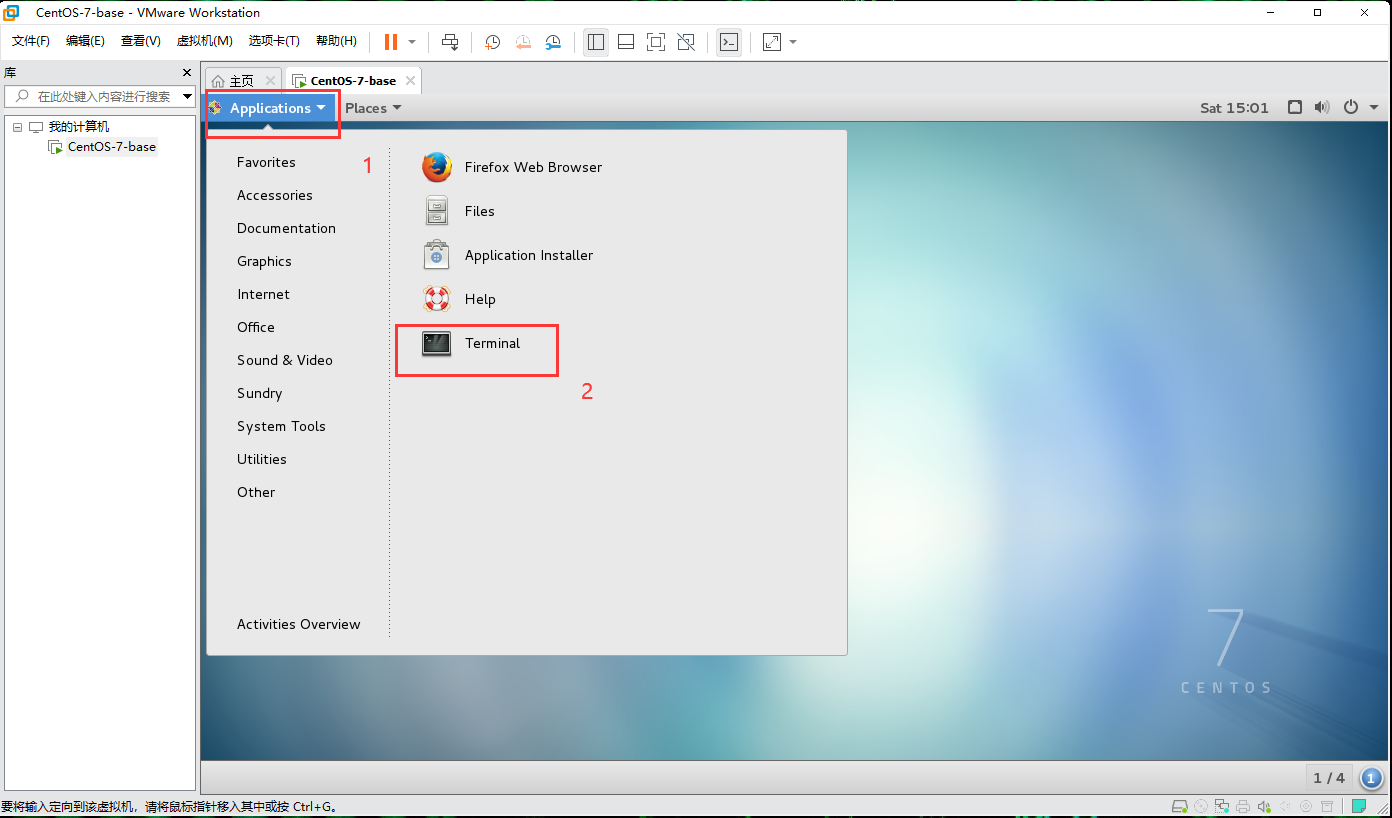Close the 主页 home tab
The image size is (1392, 818).
[x=270, y=81]
